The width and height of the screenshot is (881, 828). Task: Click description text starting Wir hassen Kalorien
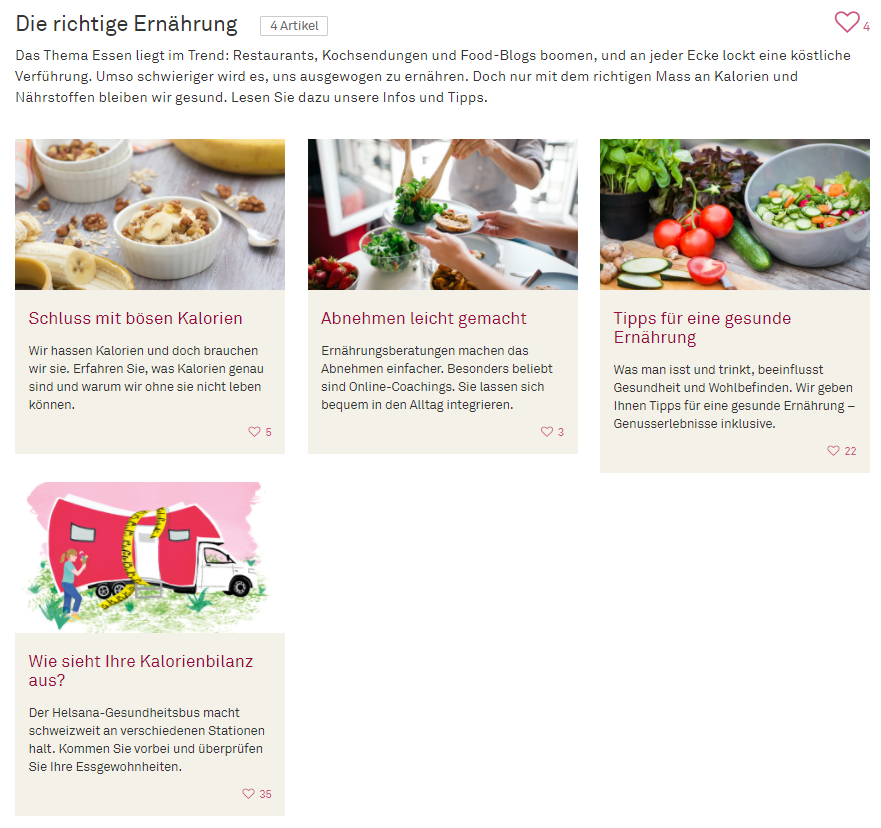tap(146, 377)
